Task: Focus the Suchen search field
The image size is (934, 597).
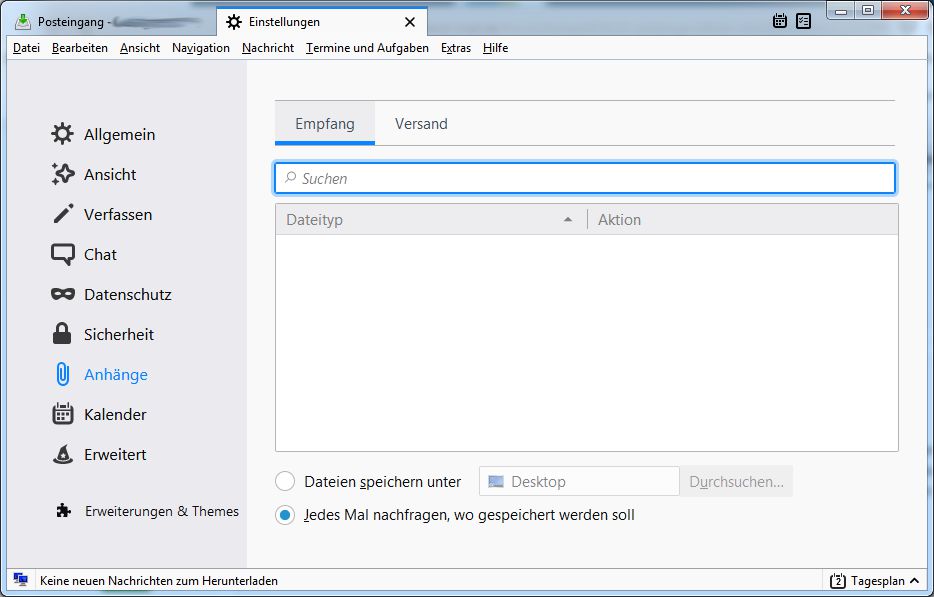Action: 585,178
